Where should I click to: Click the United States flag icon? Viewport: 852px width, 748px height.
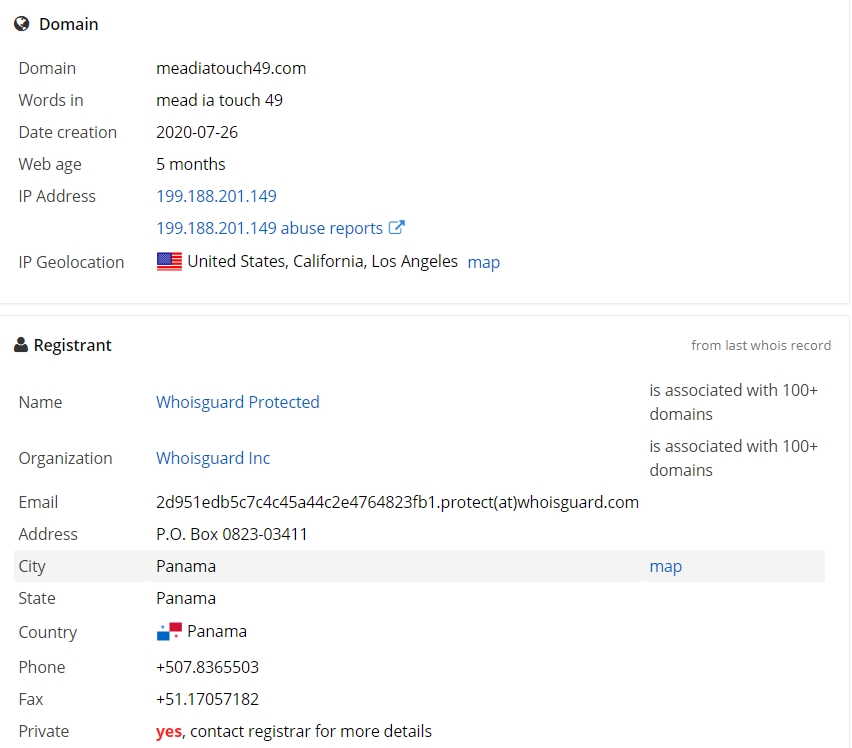170,261
